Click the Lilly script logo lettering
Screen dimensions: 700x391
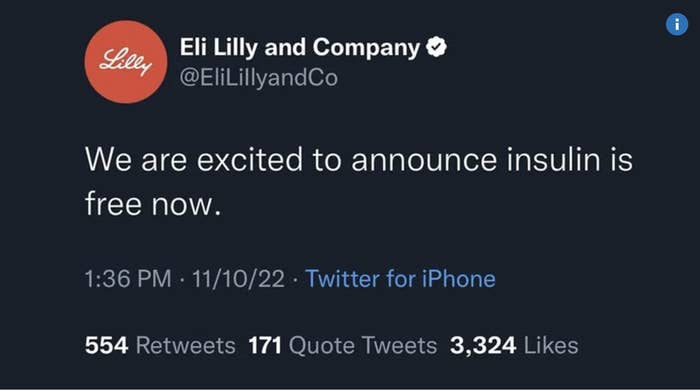[125, 62]
